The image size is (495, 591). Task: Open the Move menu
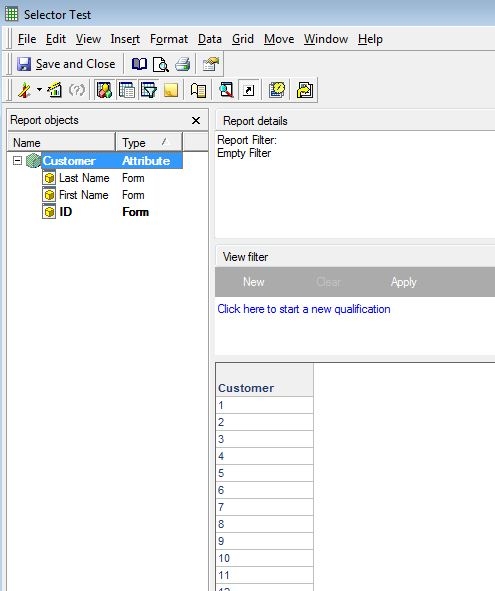click(x=279, y=39)
